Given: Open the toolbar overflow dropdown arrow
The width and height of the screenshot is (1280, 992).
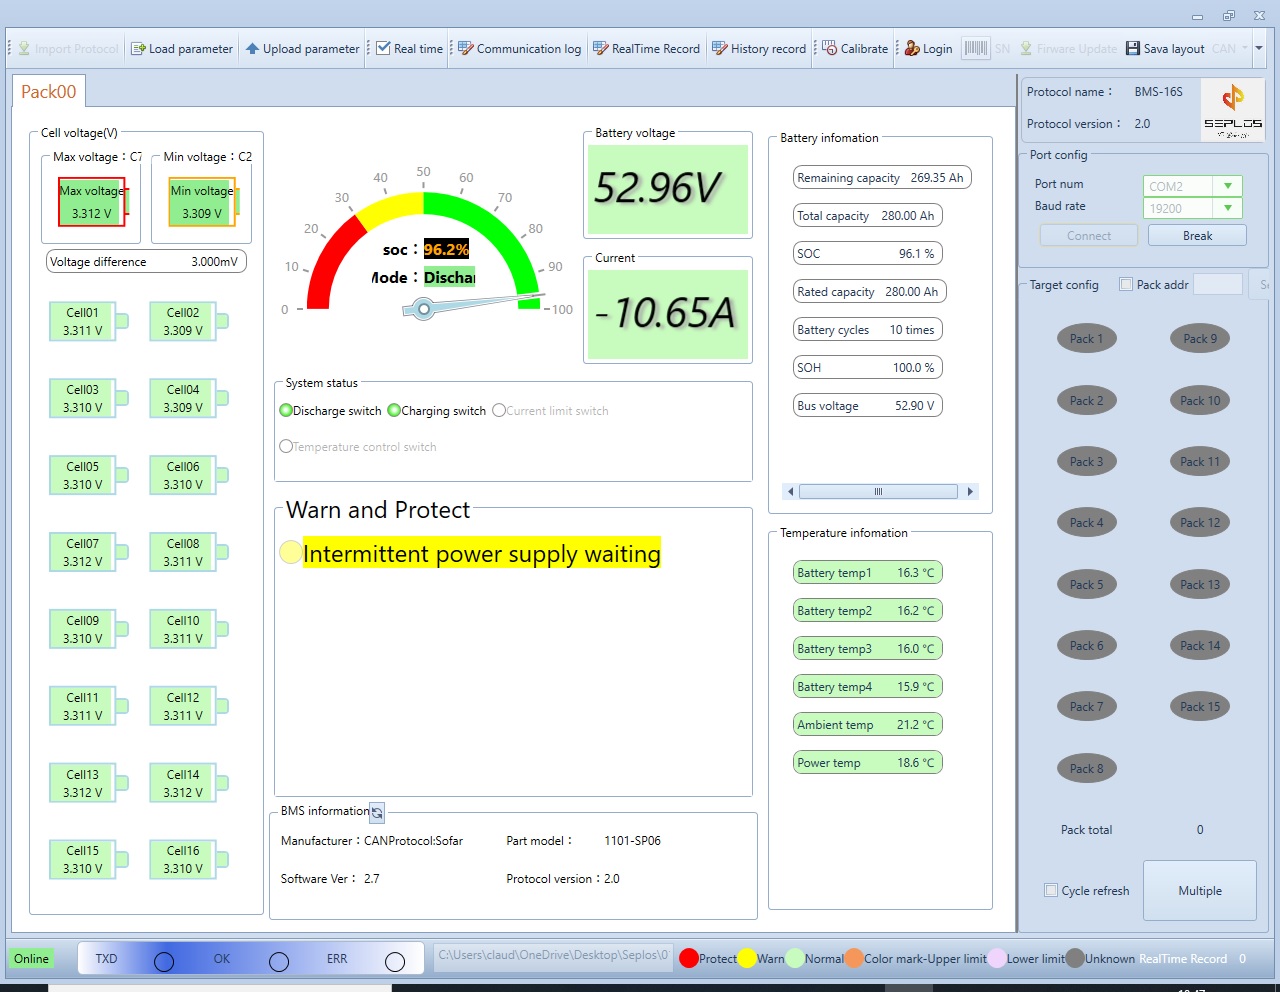Looking at the screenshot, I should point(1259,48).
